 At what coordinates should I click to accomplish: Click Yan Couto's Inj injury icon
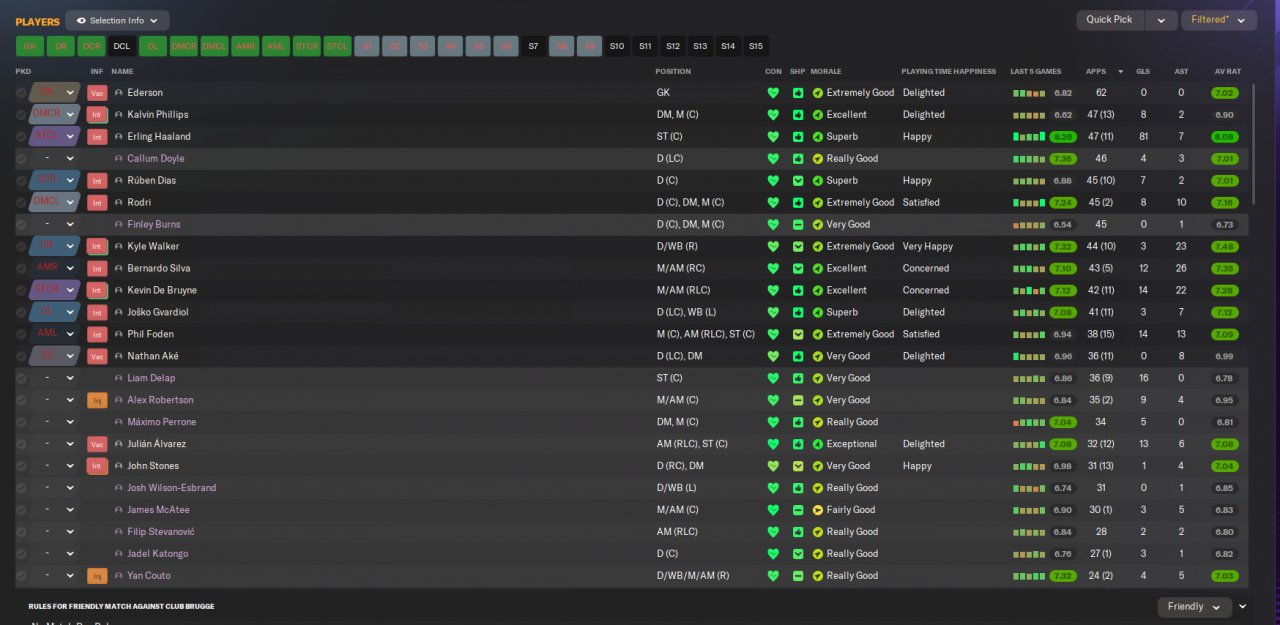pyautogui.click(x=97, y=576)
